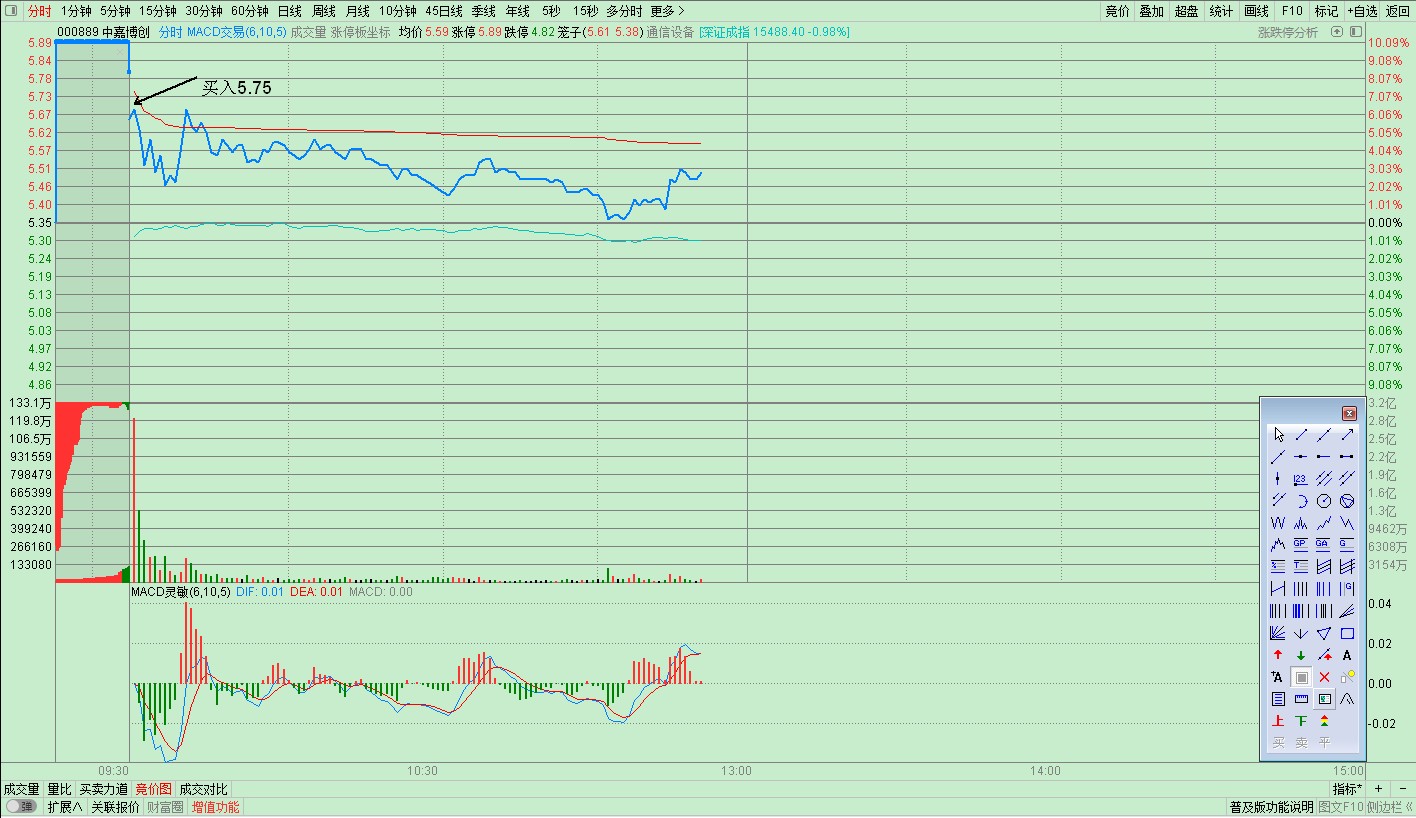Close the drawing tools palette

pos(1349,412)
